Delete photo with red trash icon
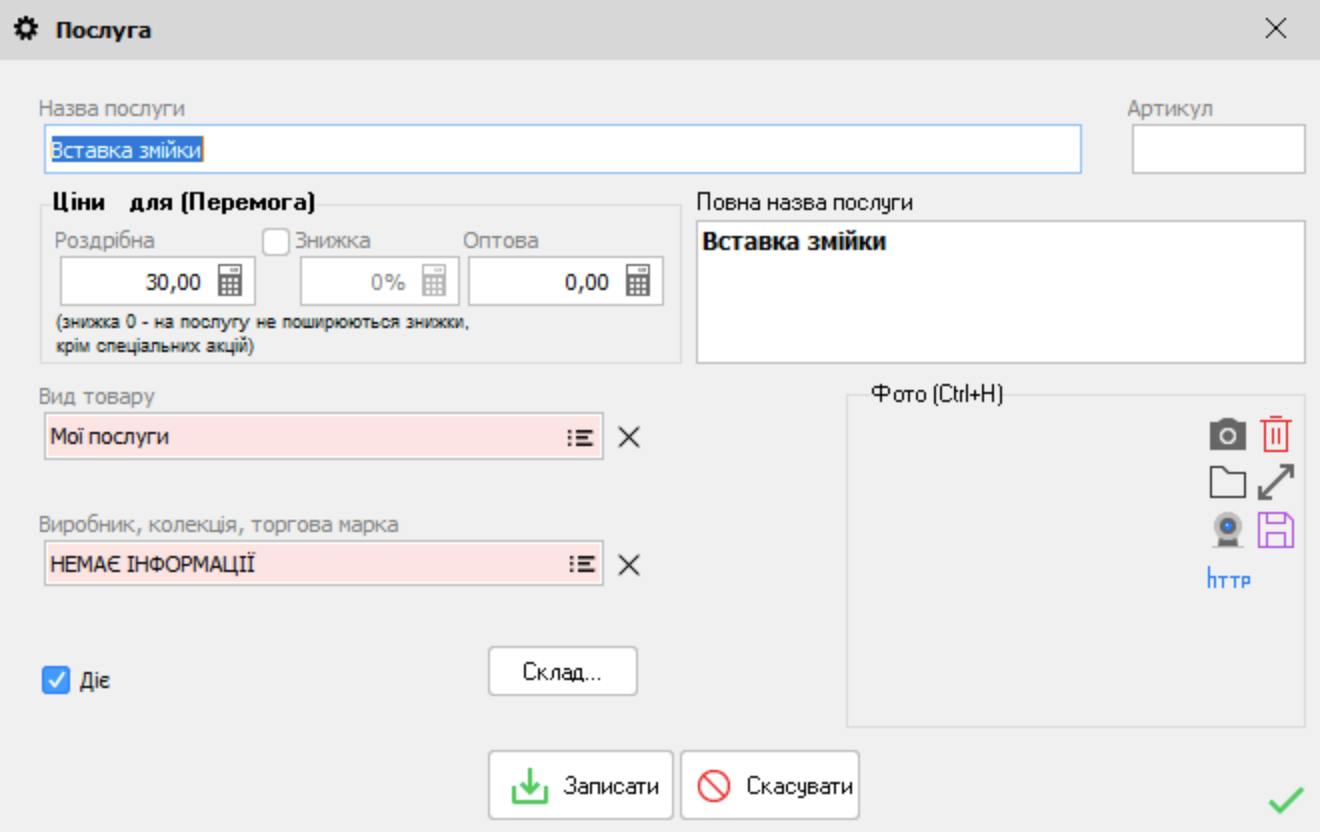This screenshot has width=1320, height=832. point(1275,435)
